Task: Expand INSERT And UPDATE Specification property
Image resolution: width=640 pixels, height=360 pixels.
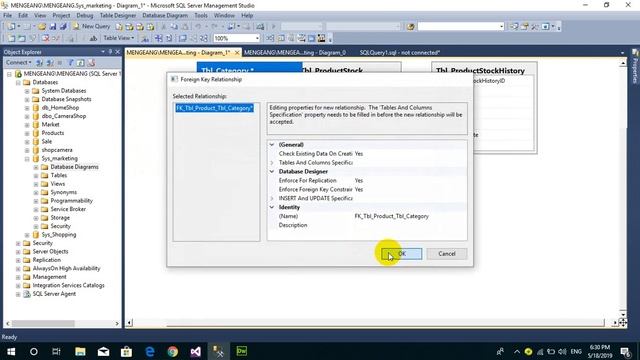Action: (x=272, y=198)
